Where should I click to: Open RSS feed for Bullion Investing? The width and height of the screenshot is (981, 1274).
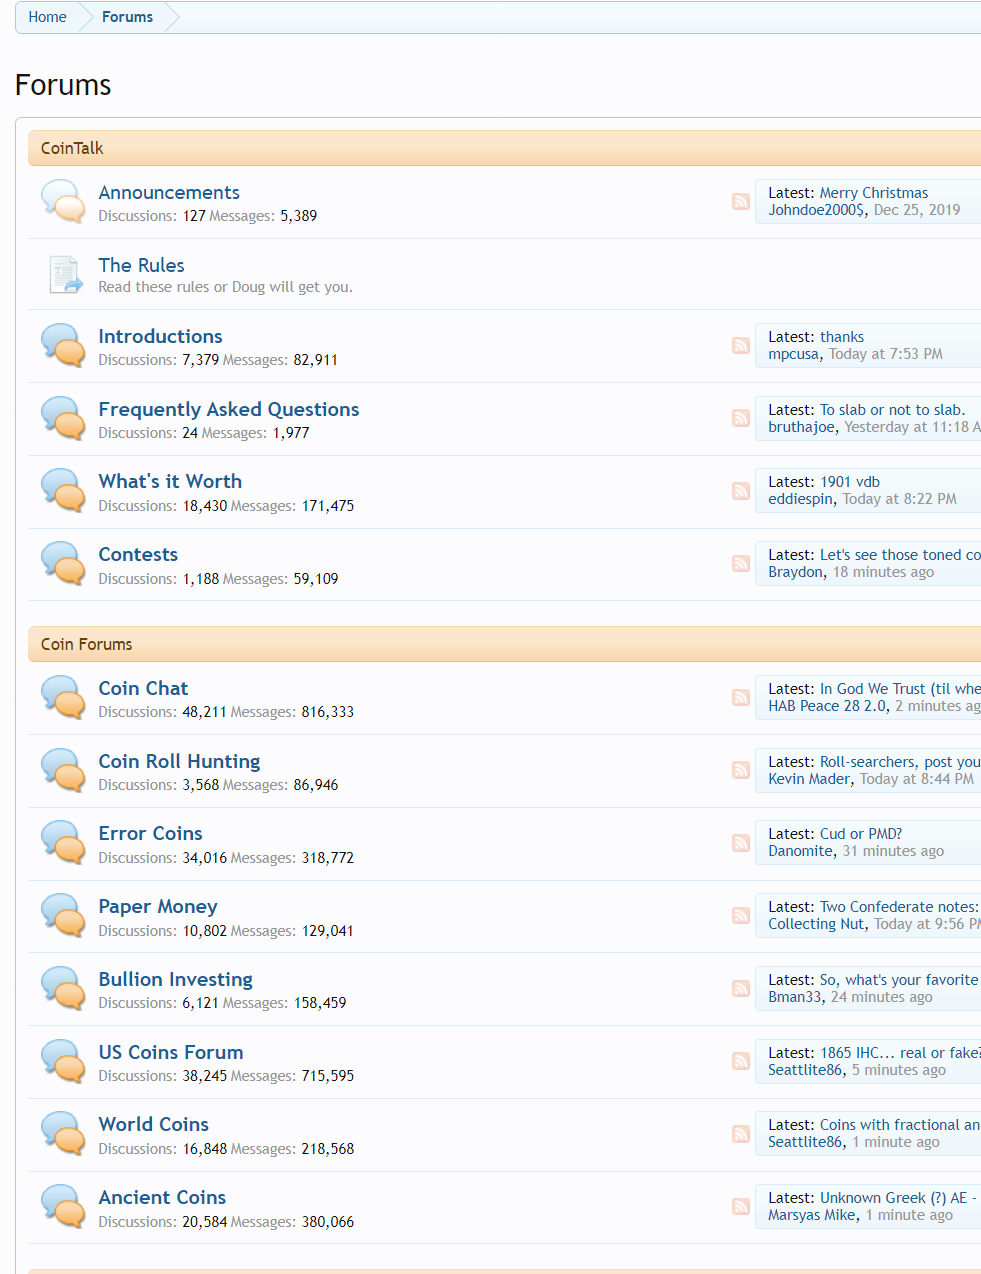tap(741, 988)
